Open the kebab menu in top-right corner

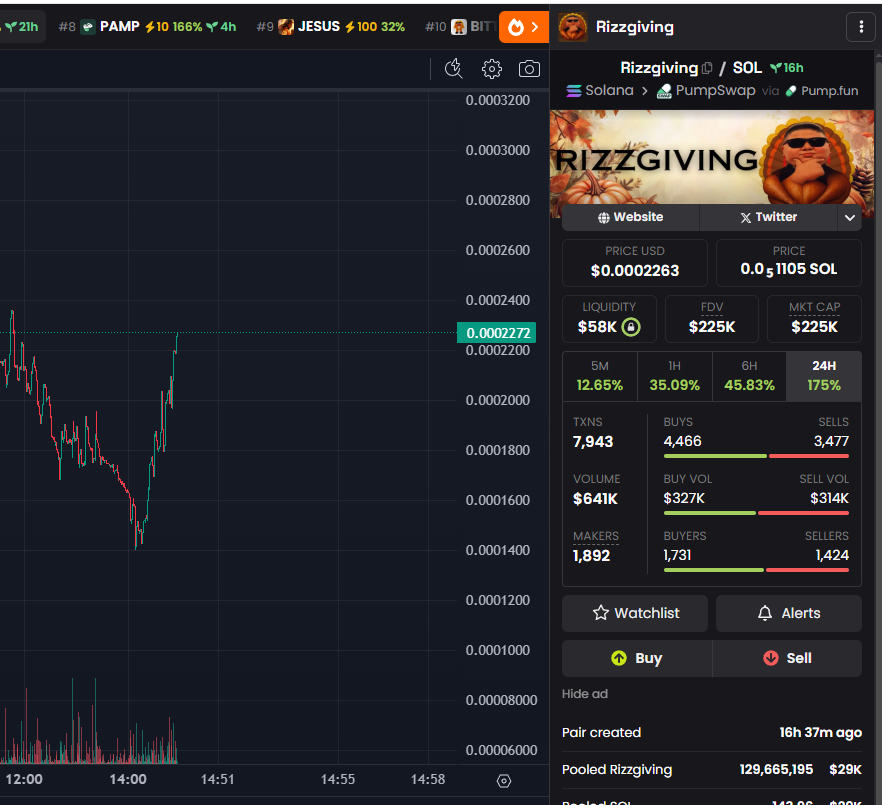pyautogui.click(x=861, y=27)
